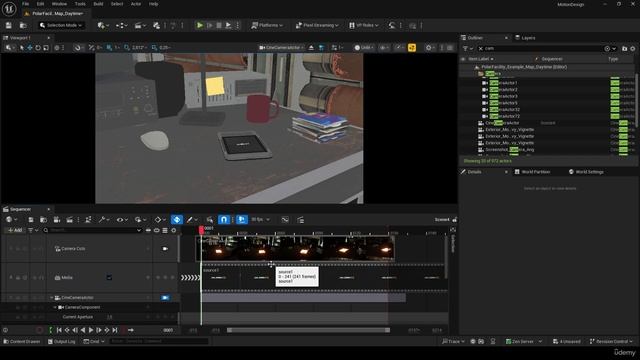Click the Sequencer play reverse button
640x360 pixels.
(x=83, y=330)
